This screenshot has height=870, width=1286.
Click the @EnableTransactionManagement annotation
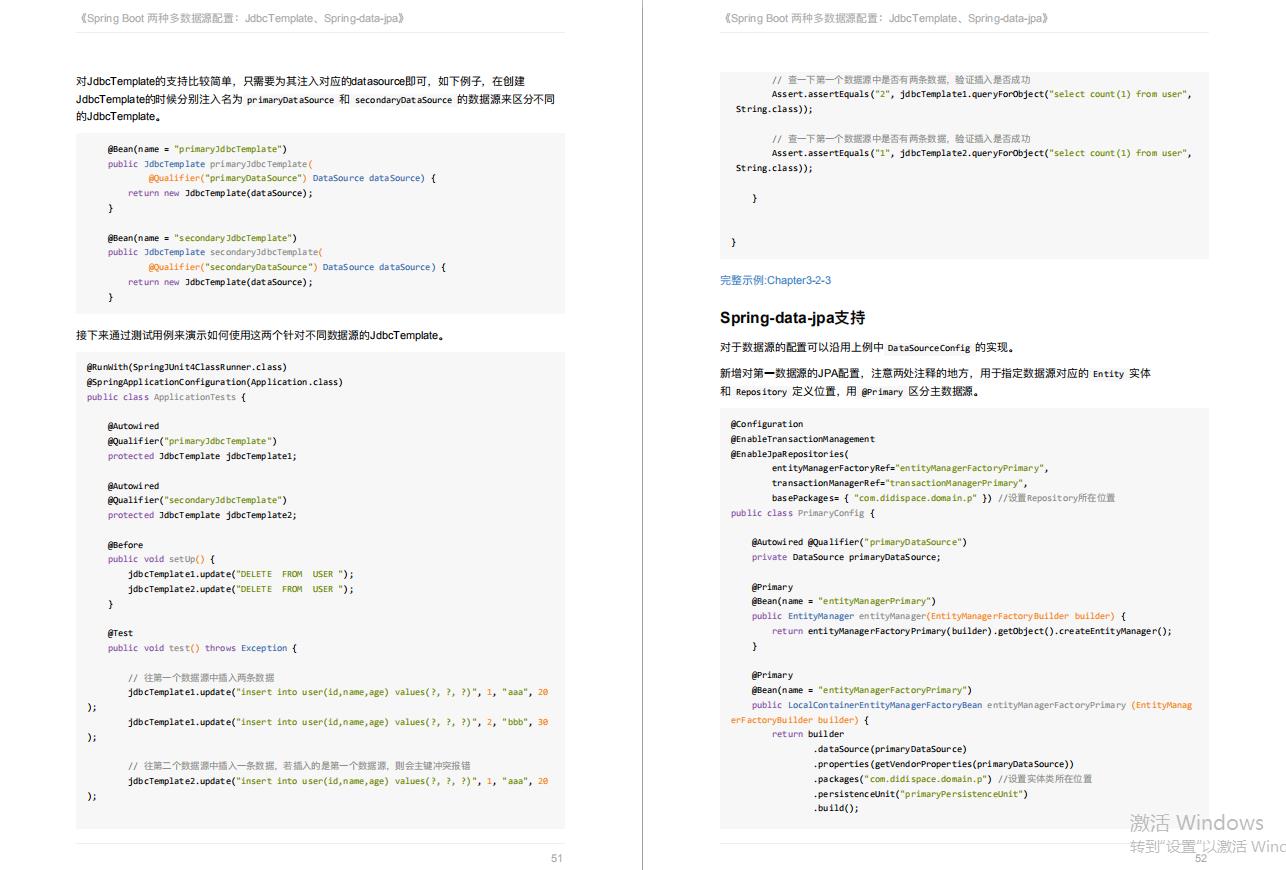802,439
